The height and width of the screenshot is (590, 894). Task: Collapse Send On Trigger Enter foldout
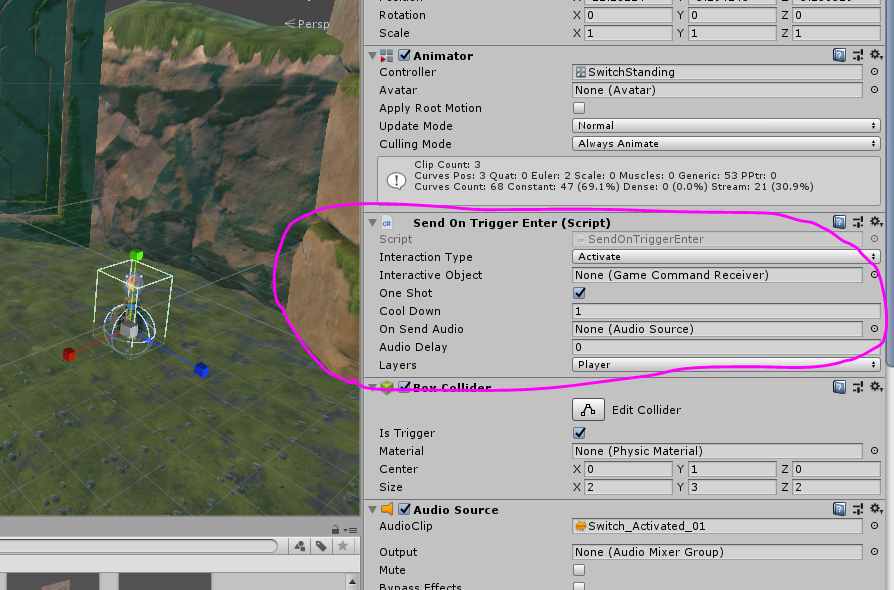372,222
